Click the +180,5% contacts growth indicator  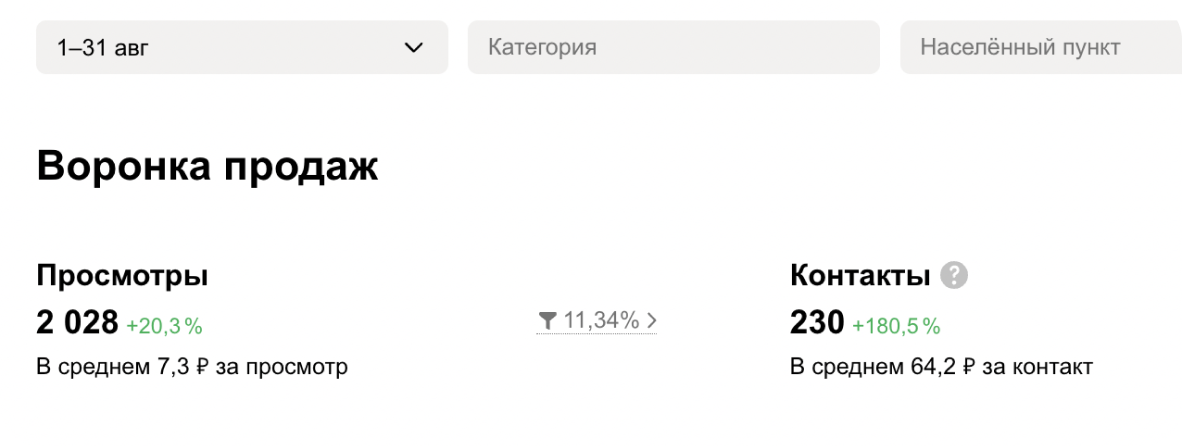896,325
